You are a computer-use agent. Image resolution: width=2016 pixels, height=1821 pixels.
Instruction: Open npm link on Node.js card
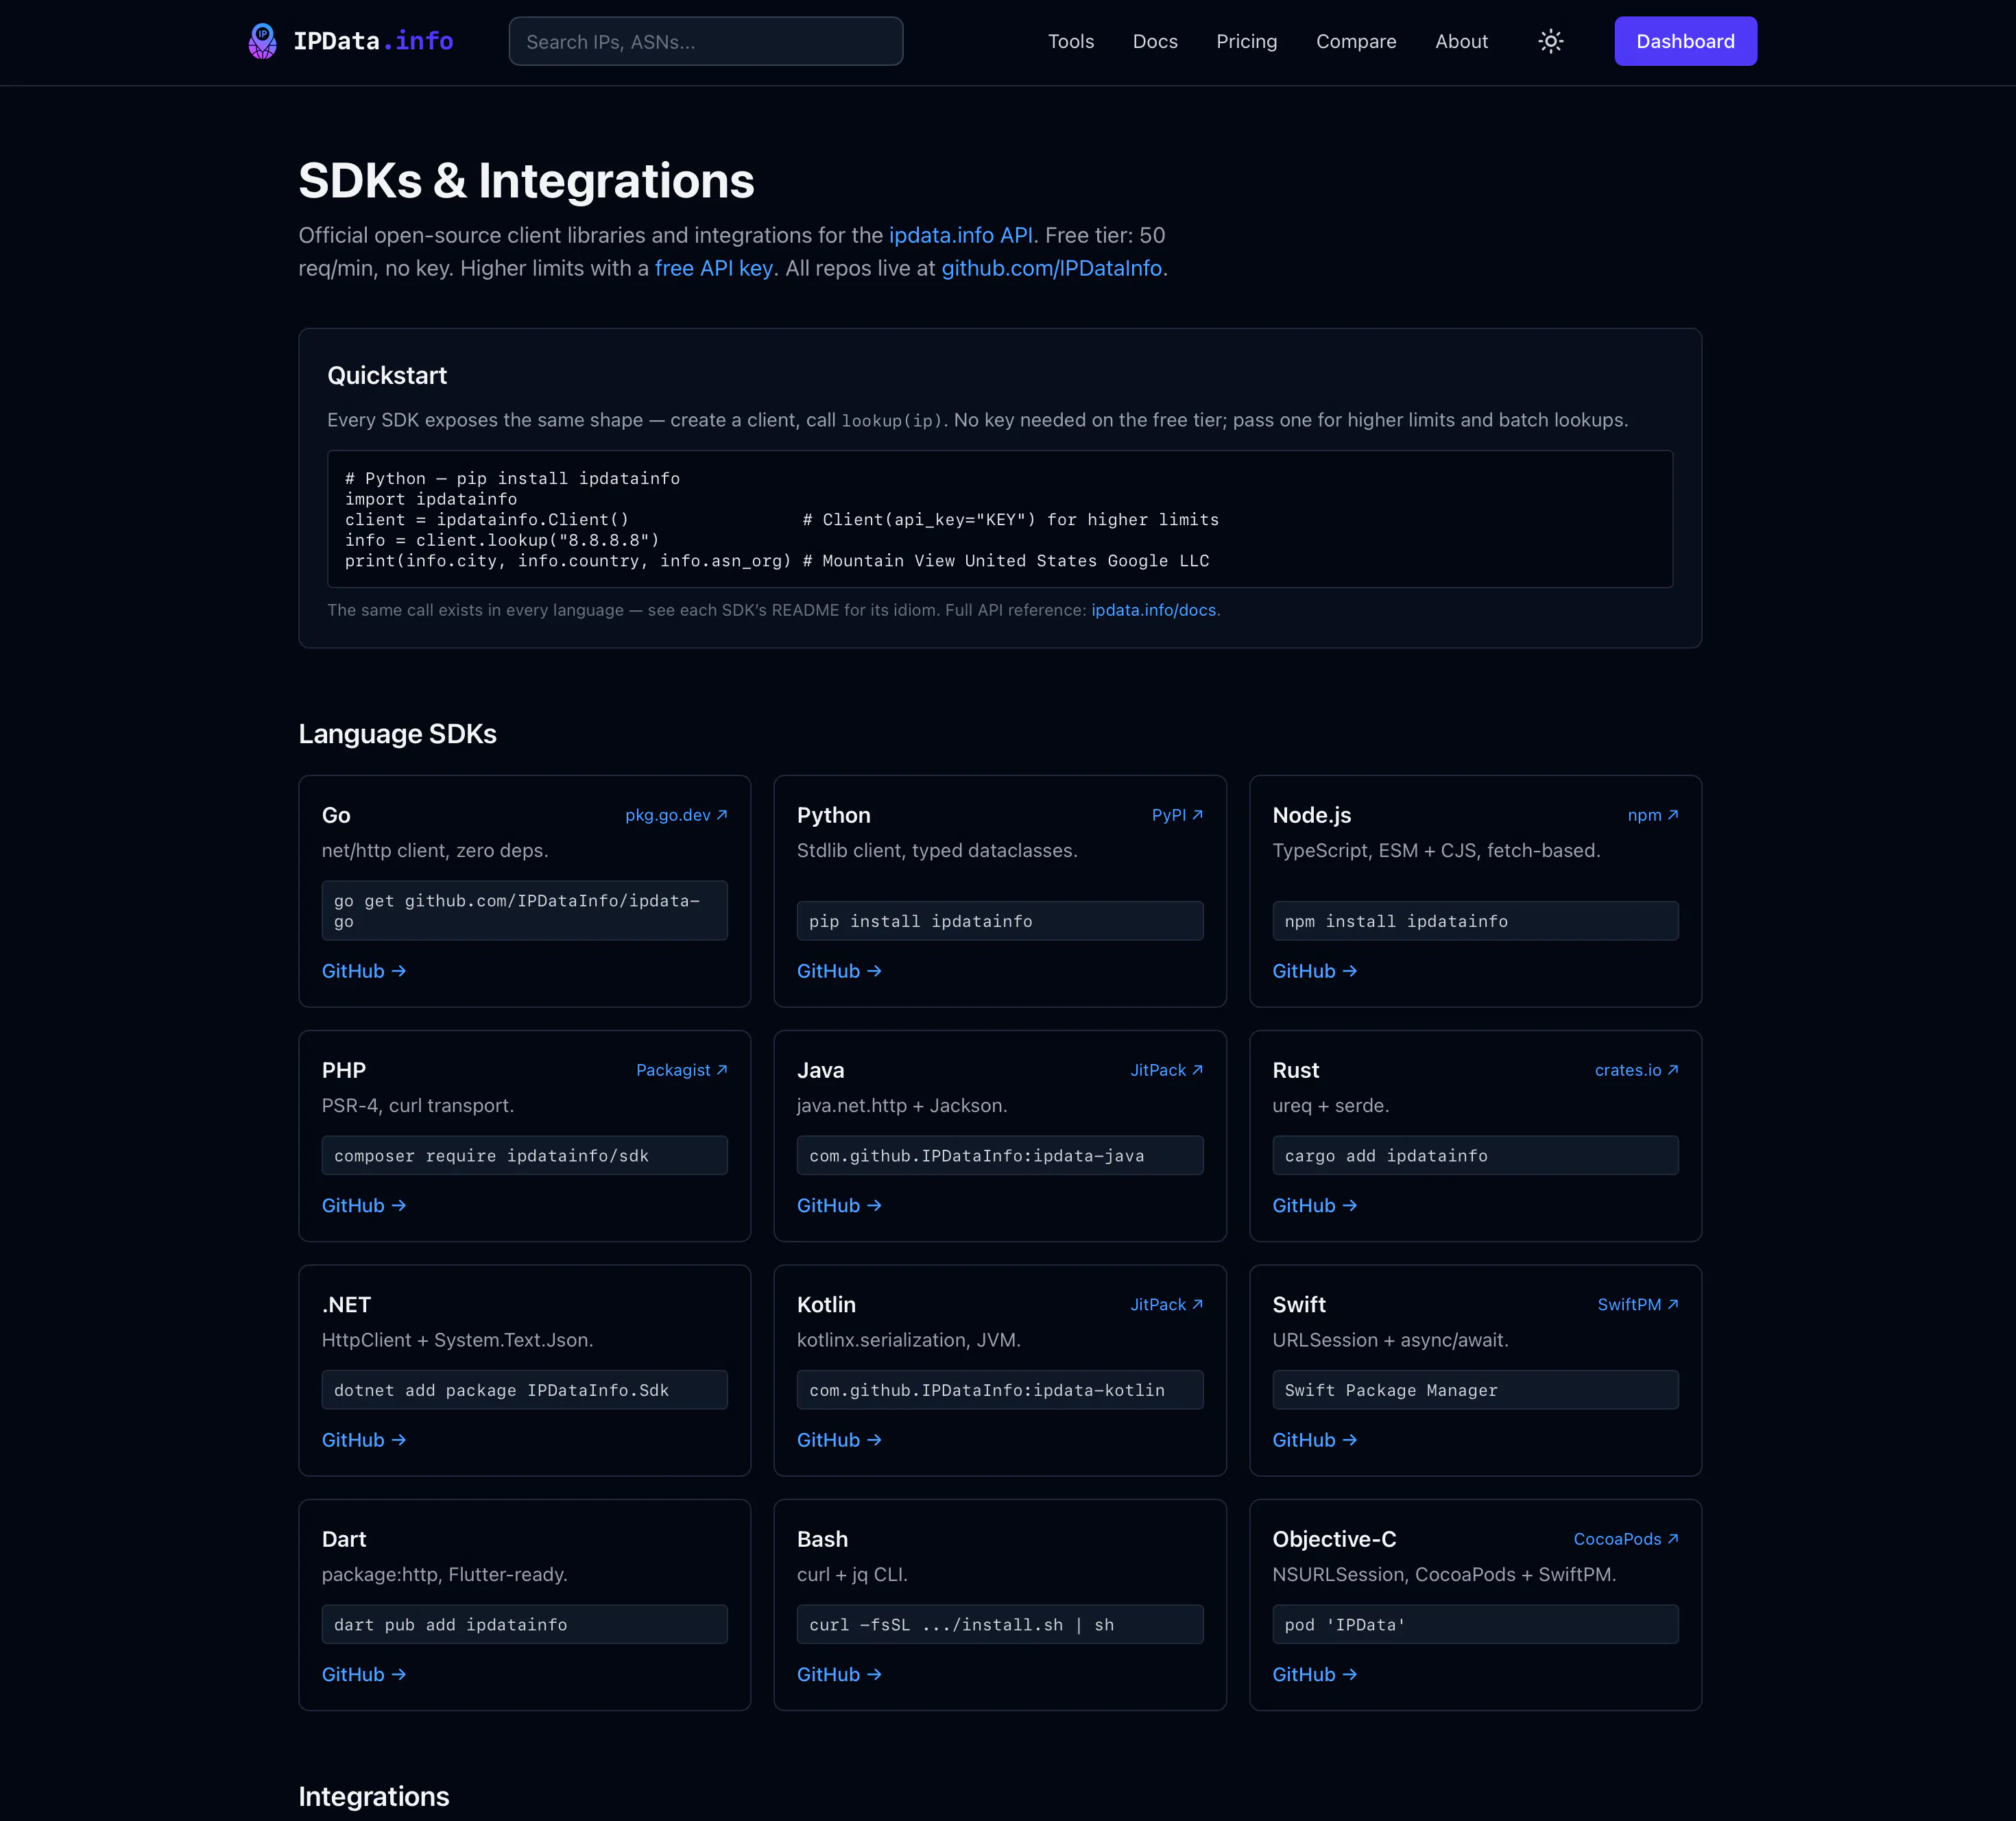tap(1652, 815)
